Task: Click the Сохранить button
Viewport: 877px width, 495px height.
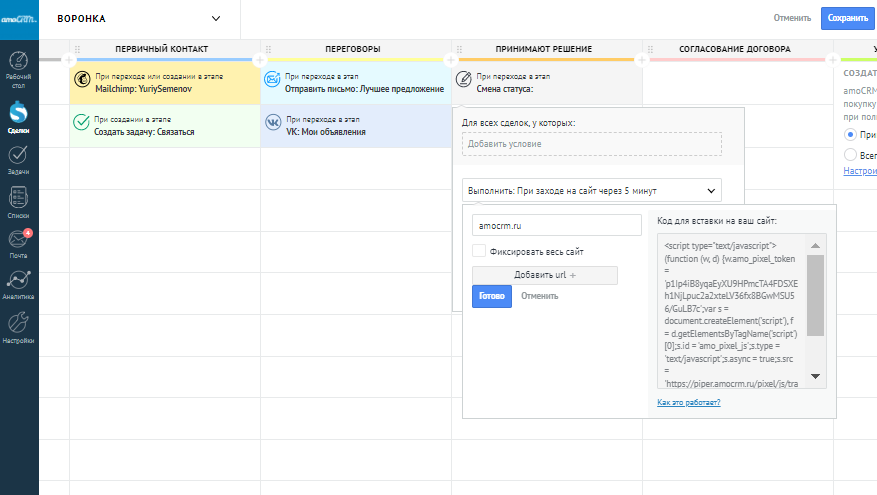Action: (846, 18)
